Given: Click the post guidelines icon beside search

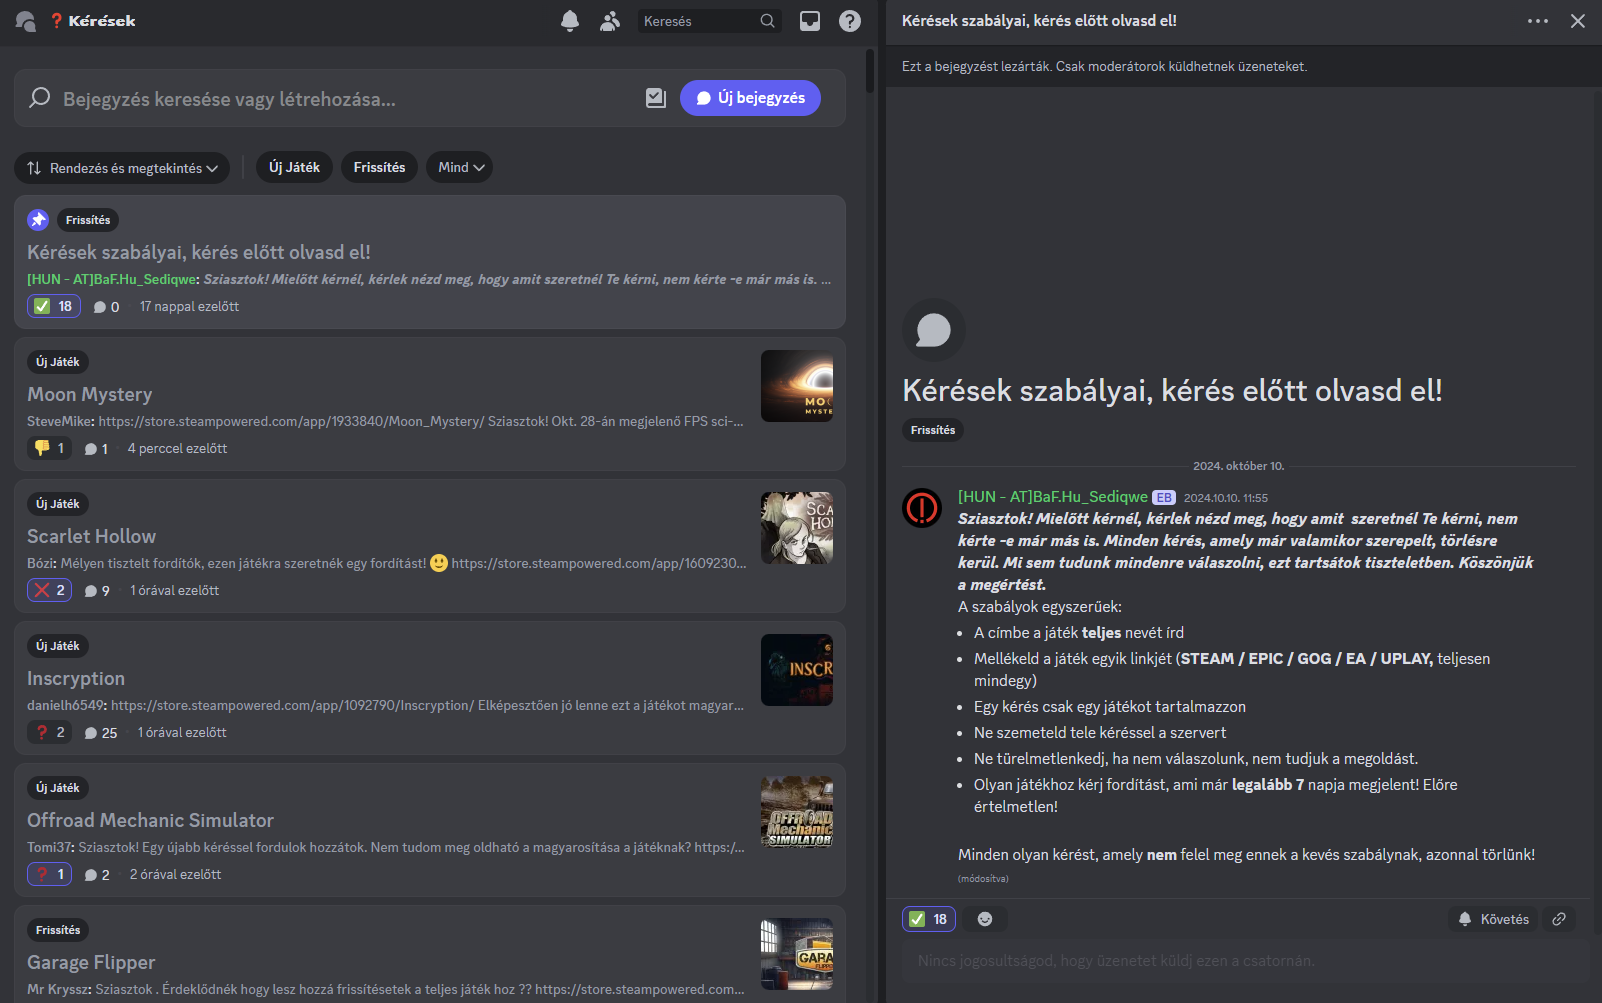Looking at the screenshot, I should click(656, 98).
